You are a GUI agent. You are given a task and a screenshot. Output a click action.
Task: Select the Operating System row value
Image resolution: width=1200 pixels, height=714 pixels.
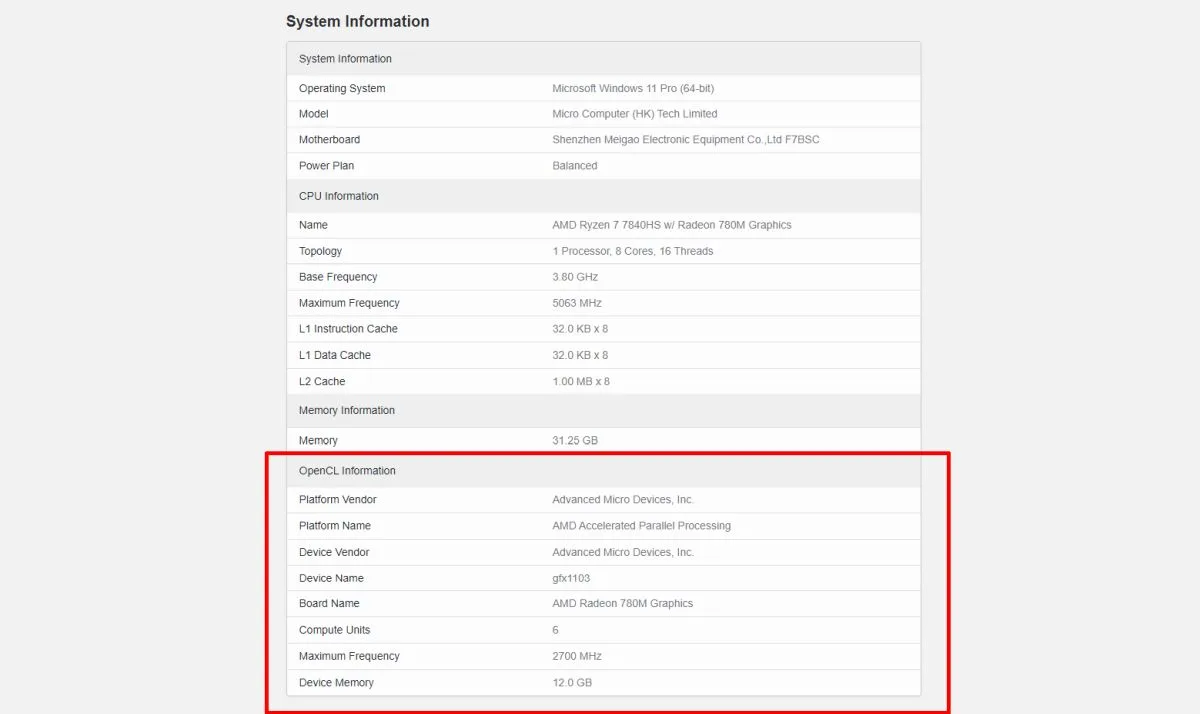point(633,88)
